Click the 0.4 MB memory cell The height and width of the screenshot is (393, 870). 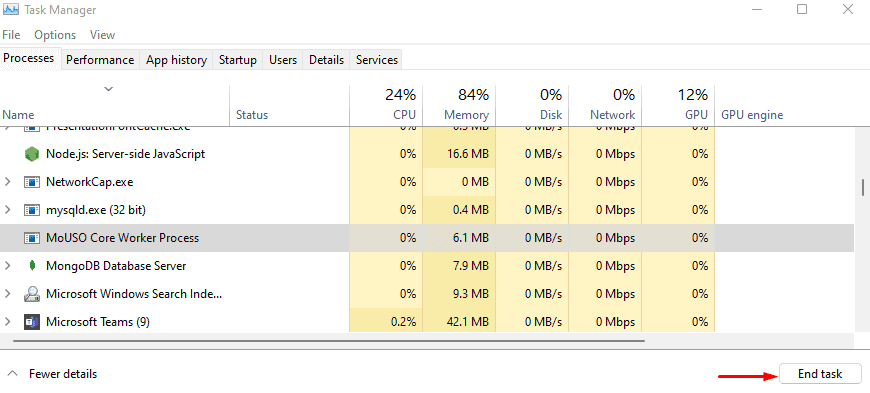point(459,210)
